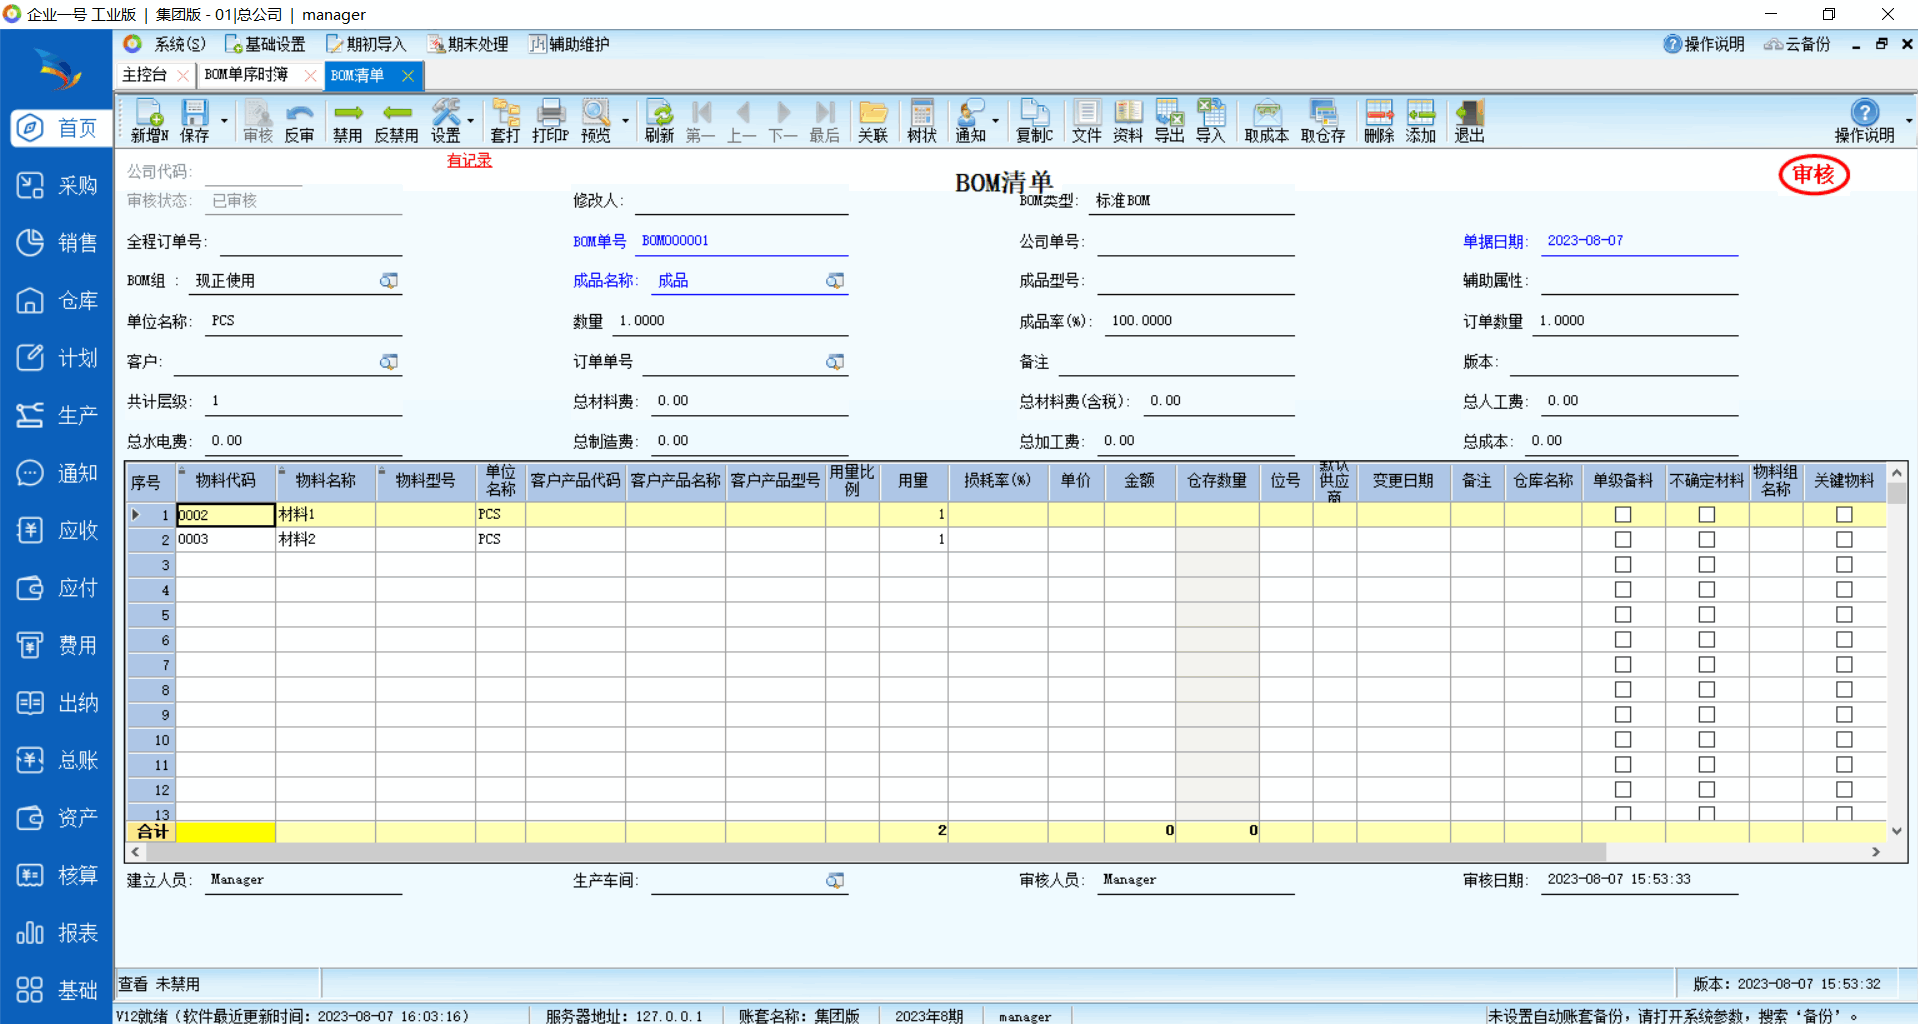Toggle 关键物料 checkbox in row 1
The image size is (1919, 1026).
[x=1844, y=514]
